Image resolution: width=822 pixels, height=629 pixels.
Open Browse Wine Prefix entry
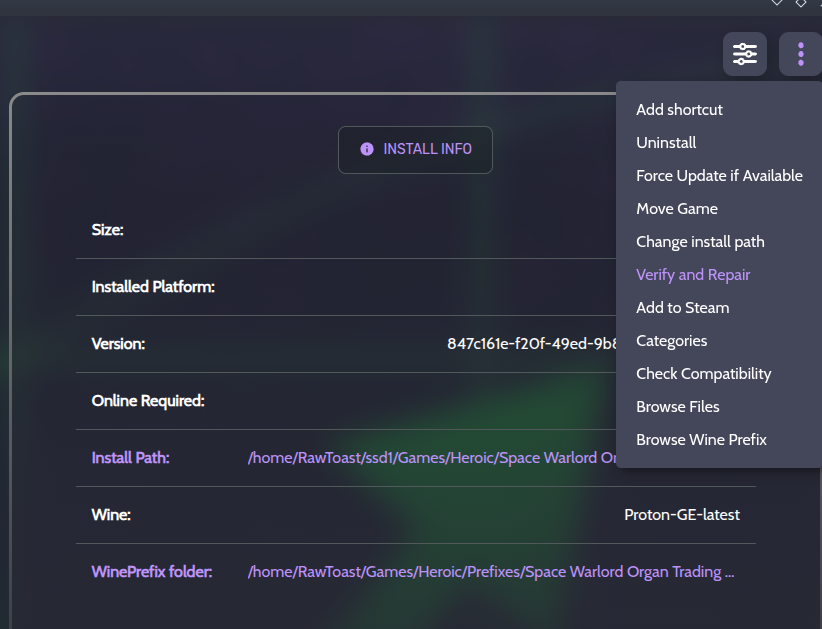pyautogui.click(x=701, y=440)
